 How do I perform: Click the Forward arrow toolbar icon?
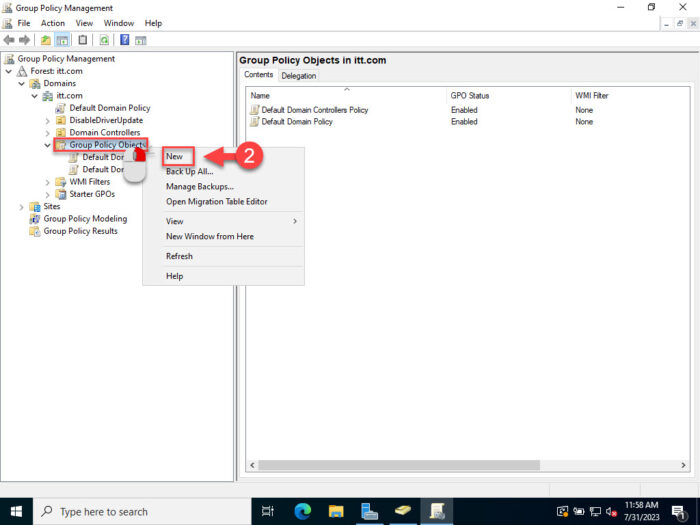pyautogui.click(x=25, y=40)
